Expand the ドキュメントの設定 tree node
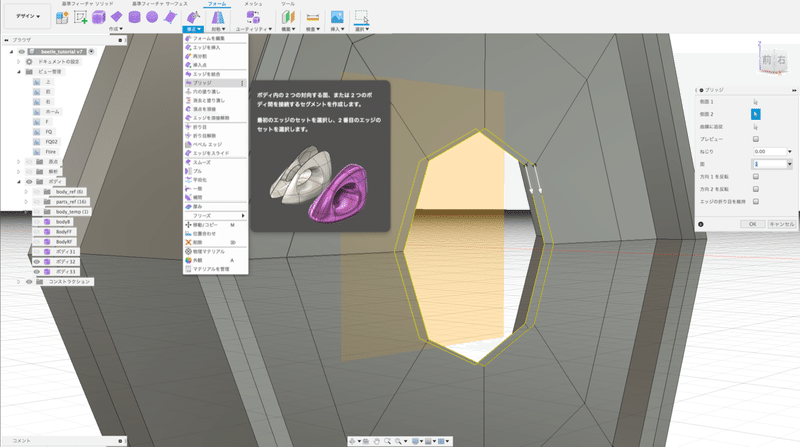The width and height of the screenshot is (800, 447). [x=19, y=62]
